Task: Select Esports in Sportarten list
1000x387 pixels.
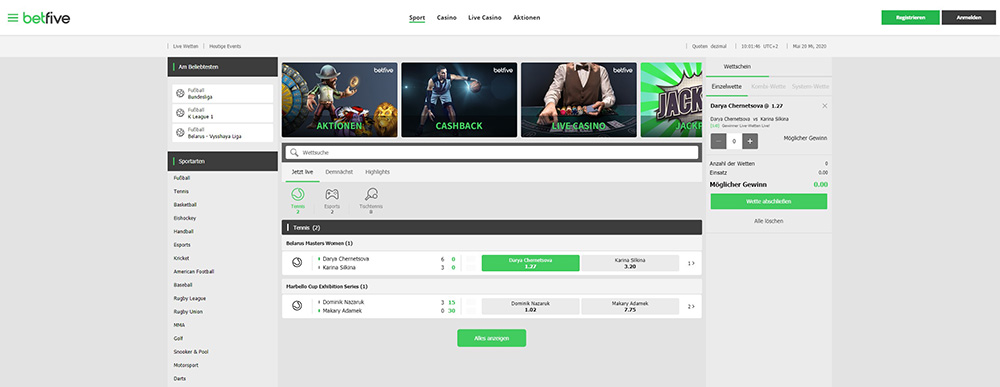Action: tap(182, 245)
